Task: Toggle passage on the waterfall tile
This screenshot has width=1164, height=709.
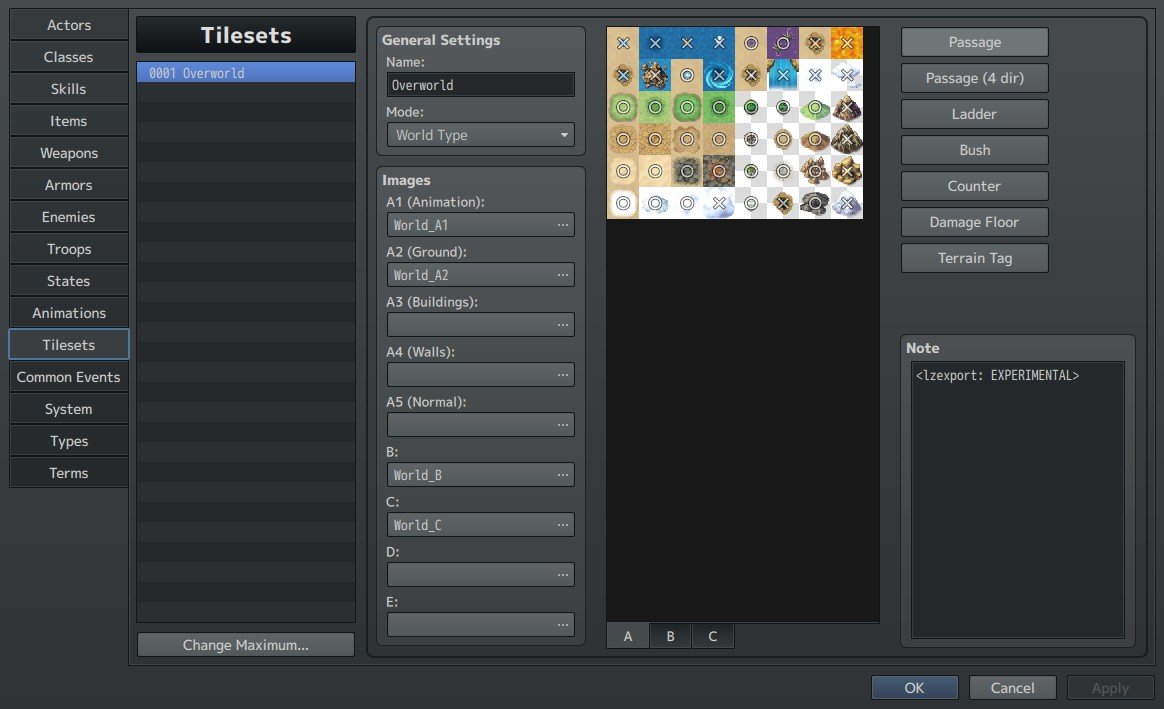Action: [782, 75]
